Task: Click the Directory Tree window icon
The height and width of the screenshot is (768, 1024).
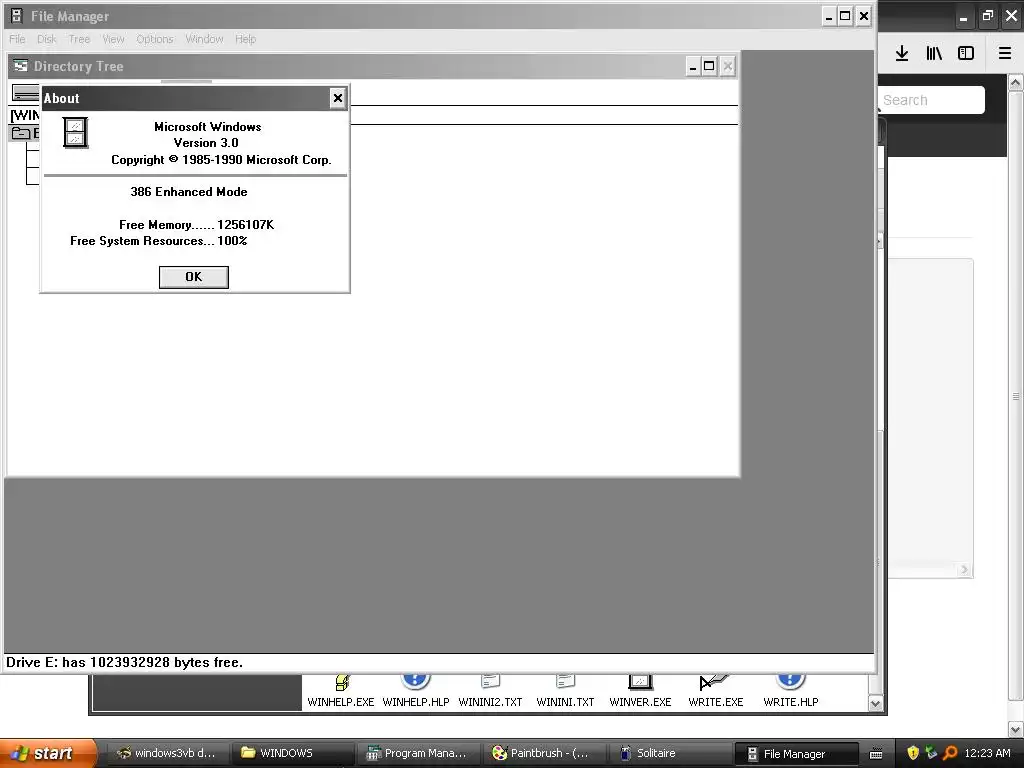Action: pos(21,66)
